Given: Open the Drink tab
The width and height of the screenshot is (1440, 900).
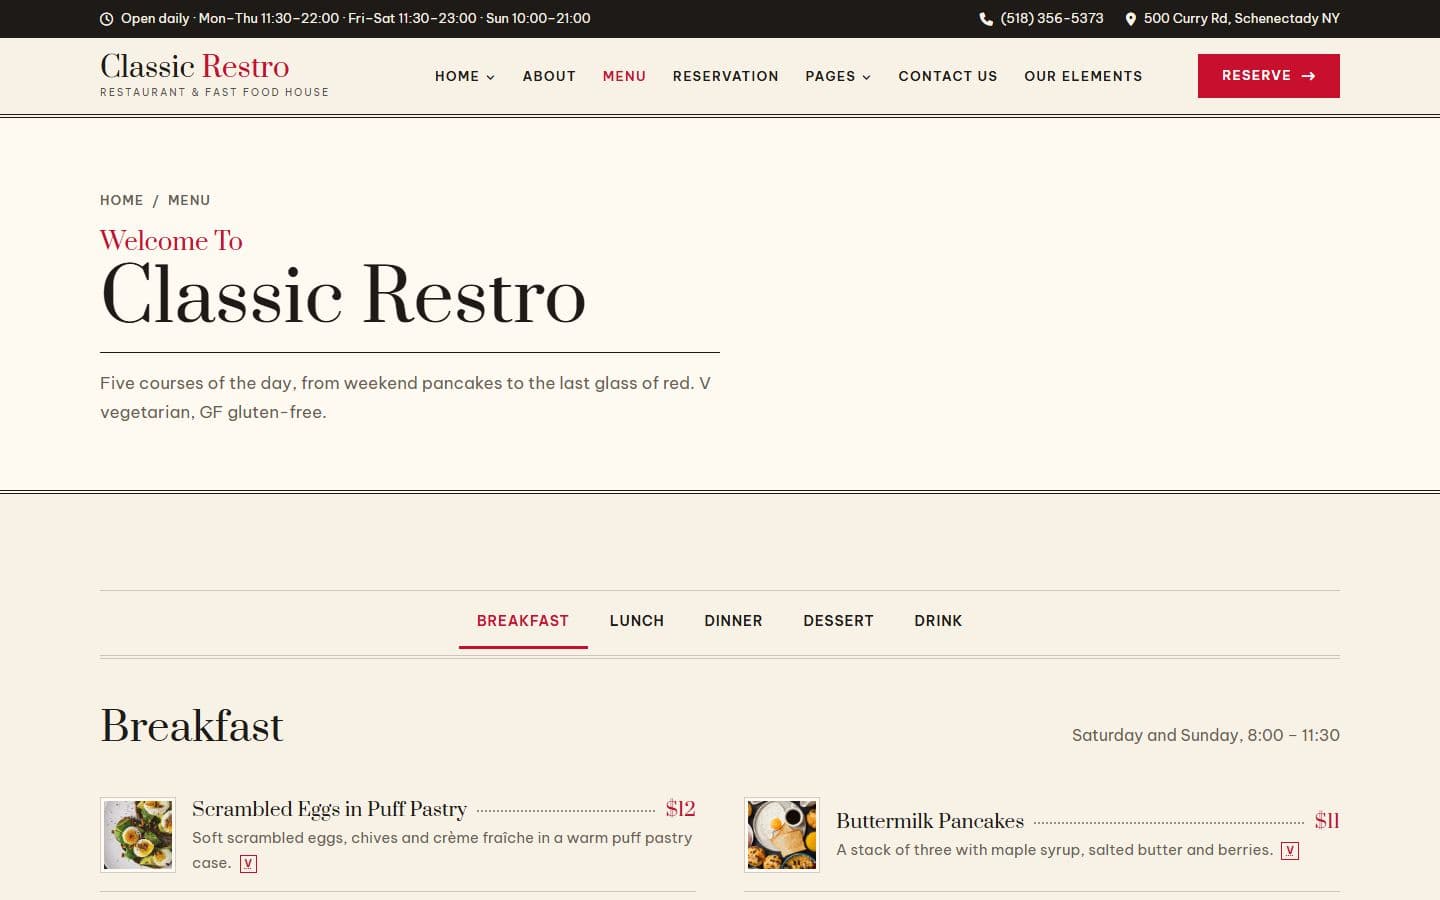Looking at the screenshot, I should point(938,621).
